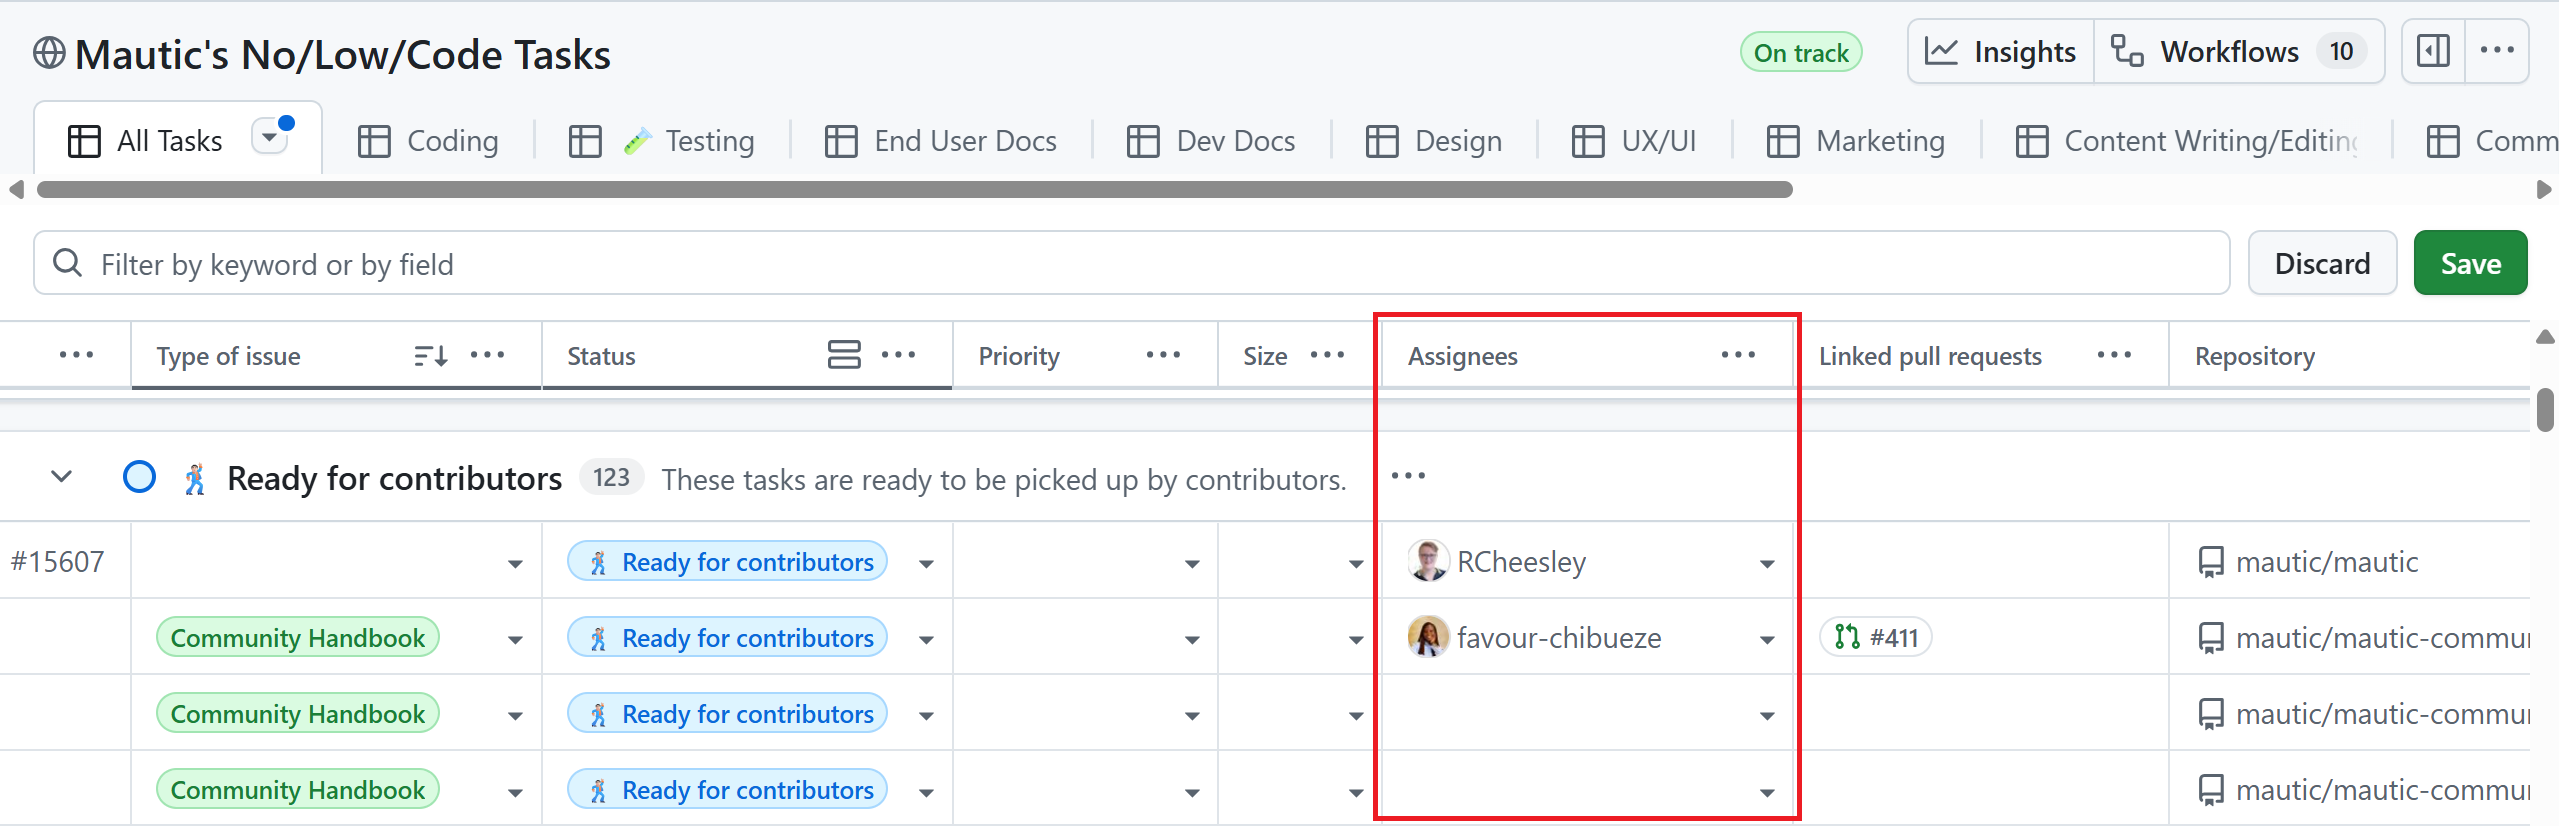Click the favour-chibueze avatar

click(1428, 637)
